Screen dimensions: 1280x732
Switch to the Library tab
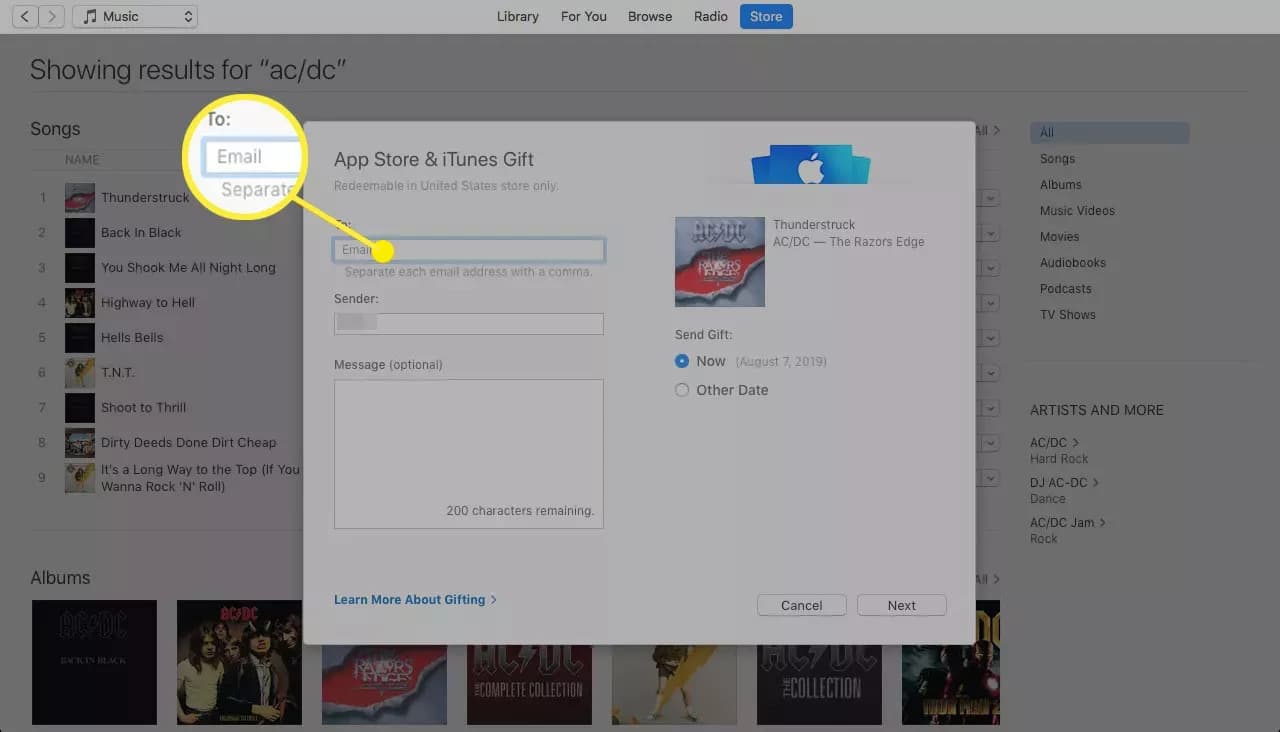pyautogui.click(x=517, y=16)
